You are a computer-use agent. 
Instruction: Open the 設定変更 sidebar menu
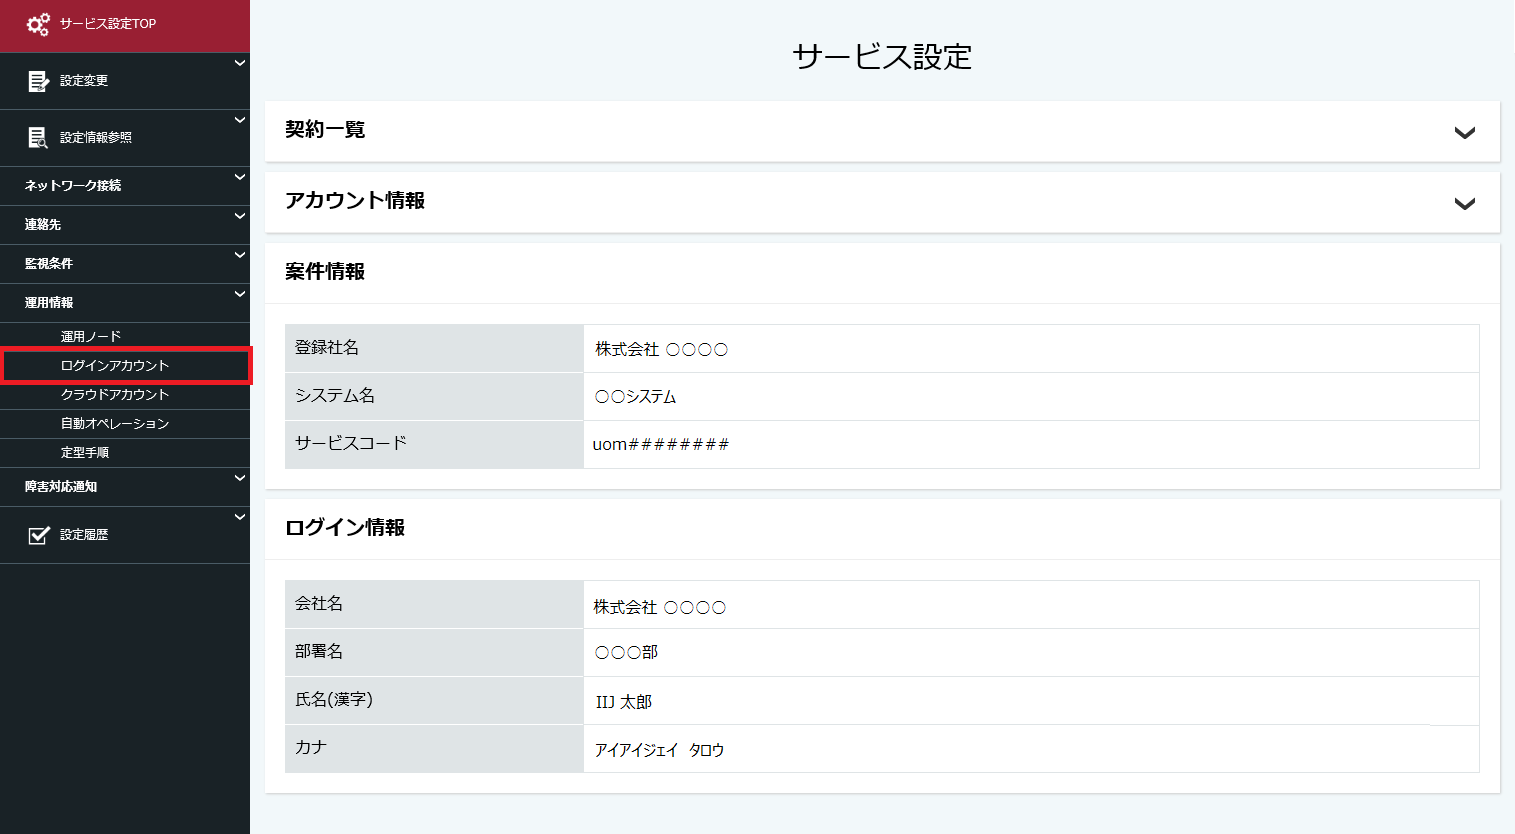click(x=125, y=81)
